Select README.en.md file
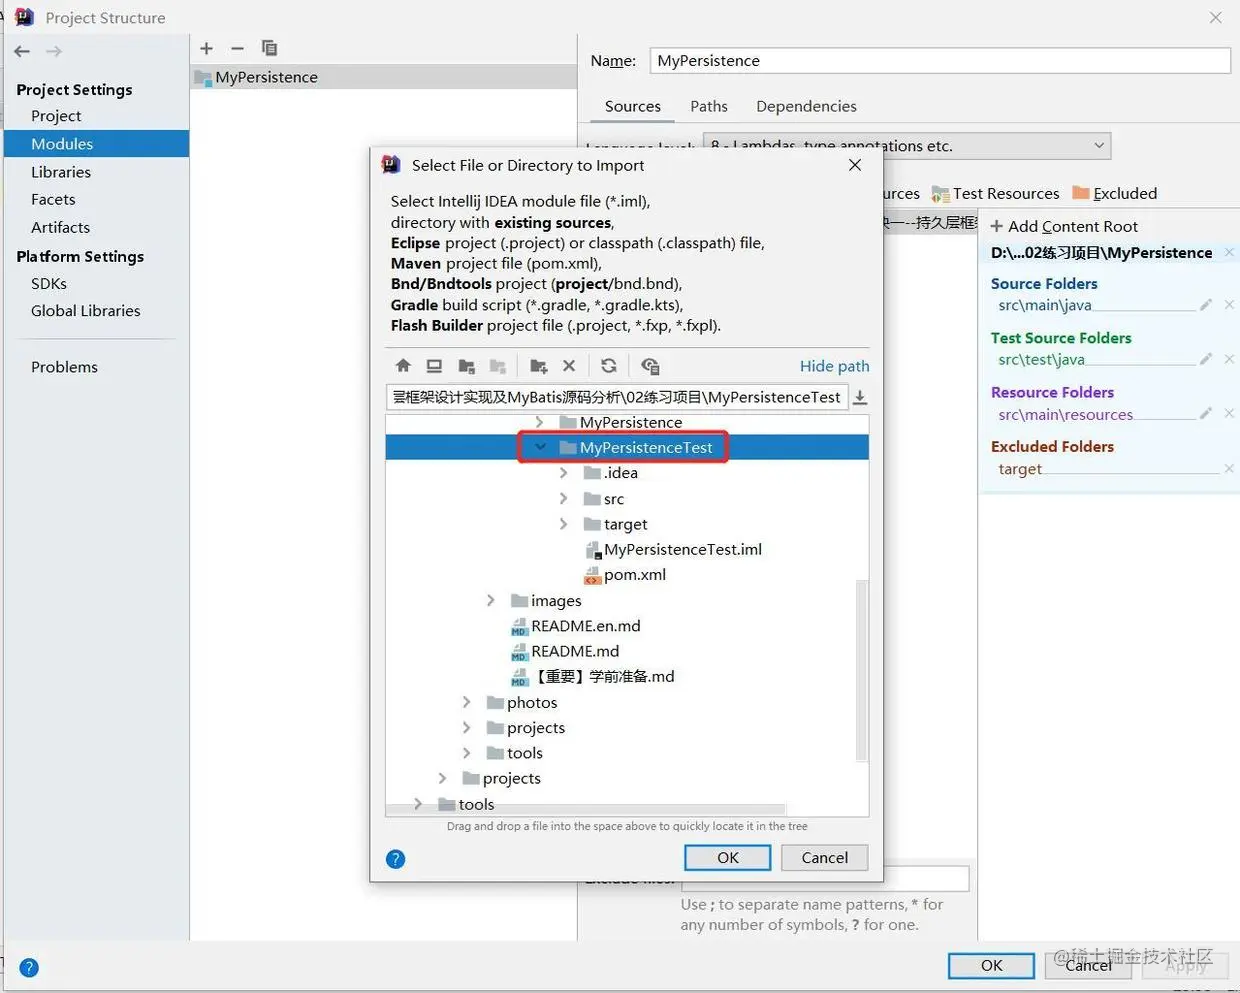Viewport: 1240px width, 993px height. (575, 626)
